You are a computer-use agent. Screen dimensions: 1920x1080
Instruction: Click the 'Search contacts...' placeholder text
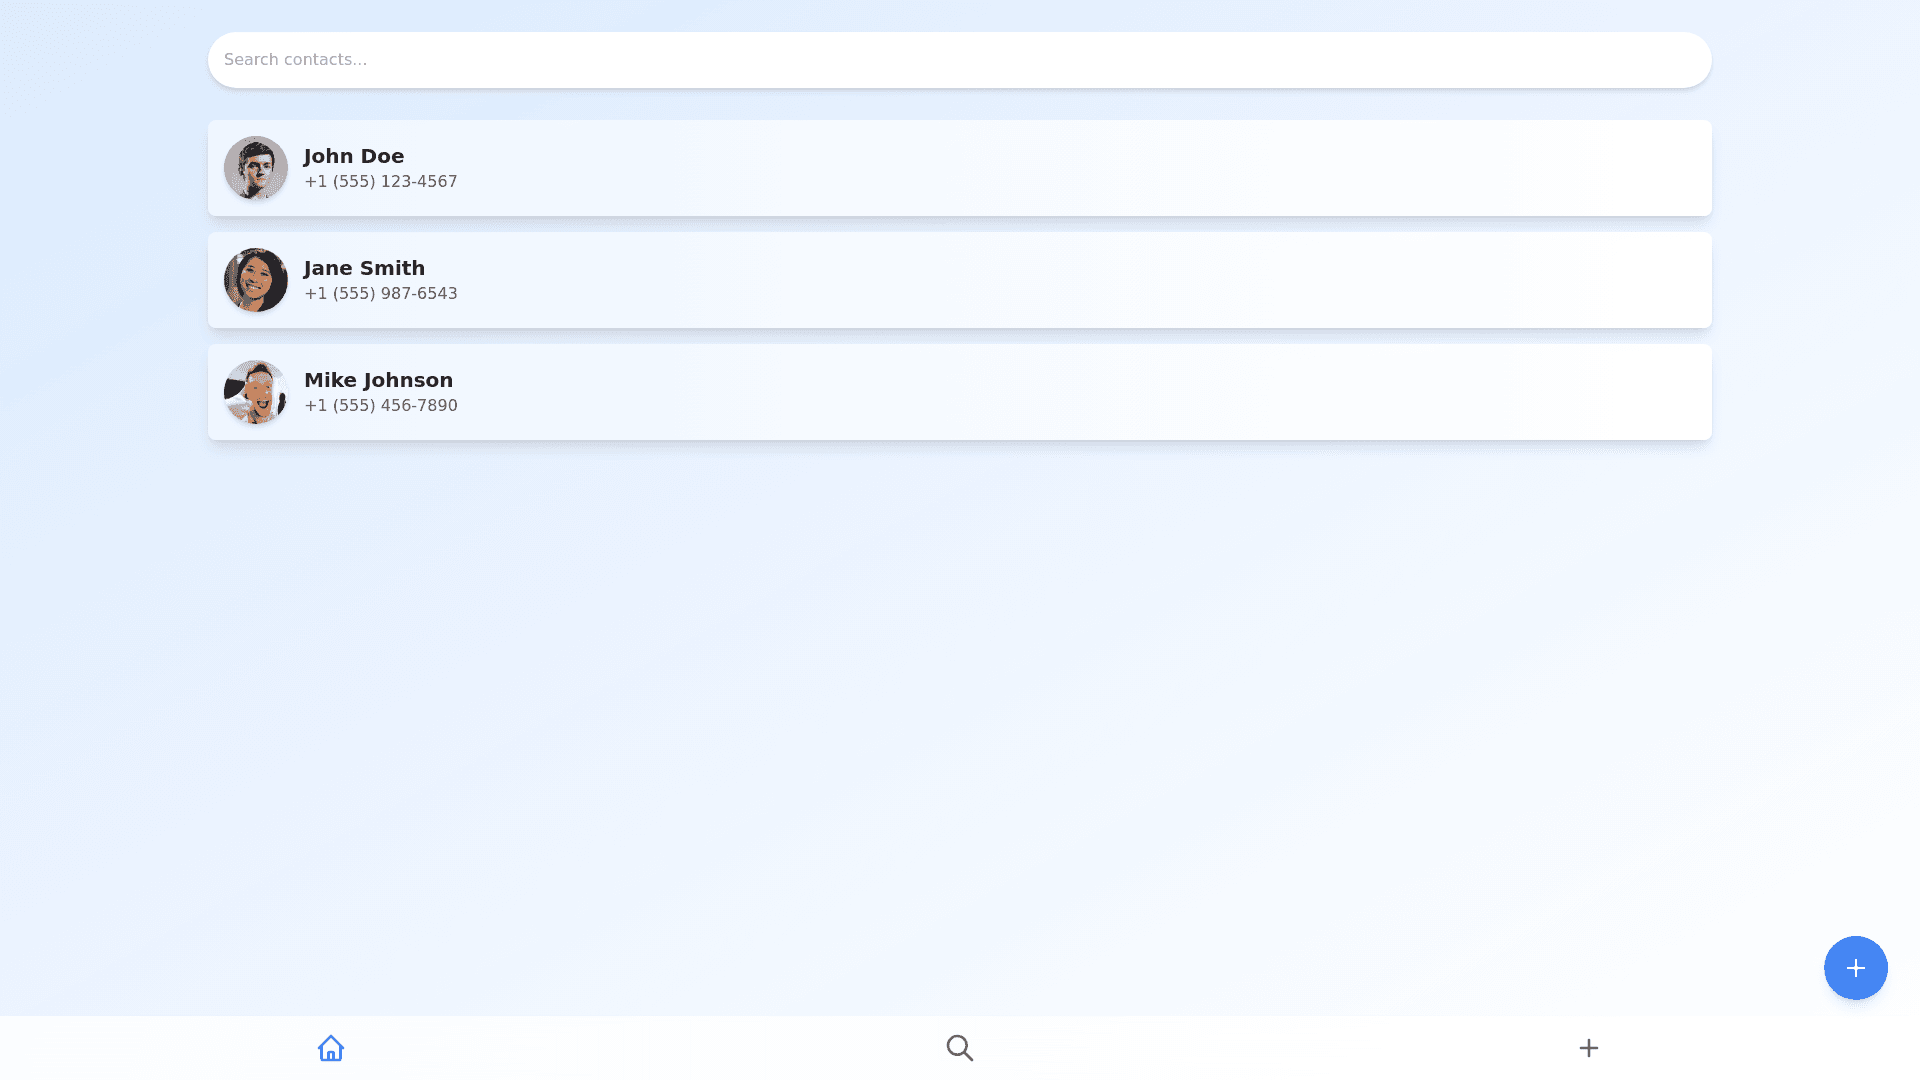pyautogui.click(x=295, y=60)
